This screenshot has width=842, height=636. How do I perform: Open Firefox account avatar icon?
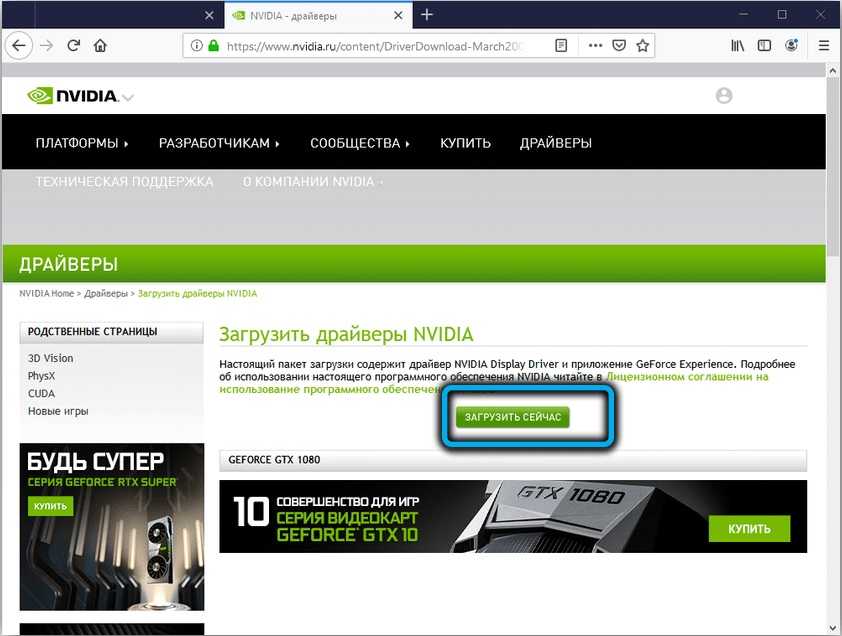792,46
